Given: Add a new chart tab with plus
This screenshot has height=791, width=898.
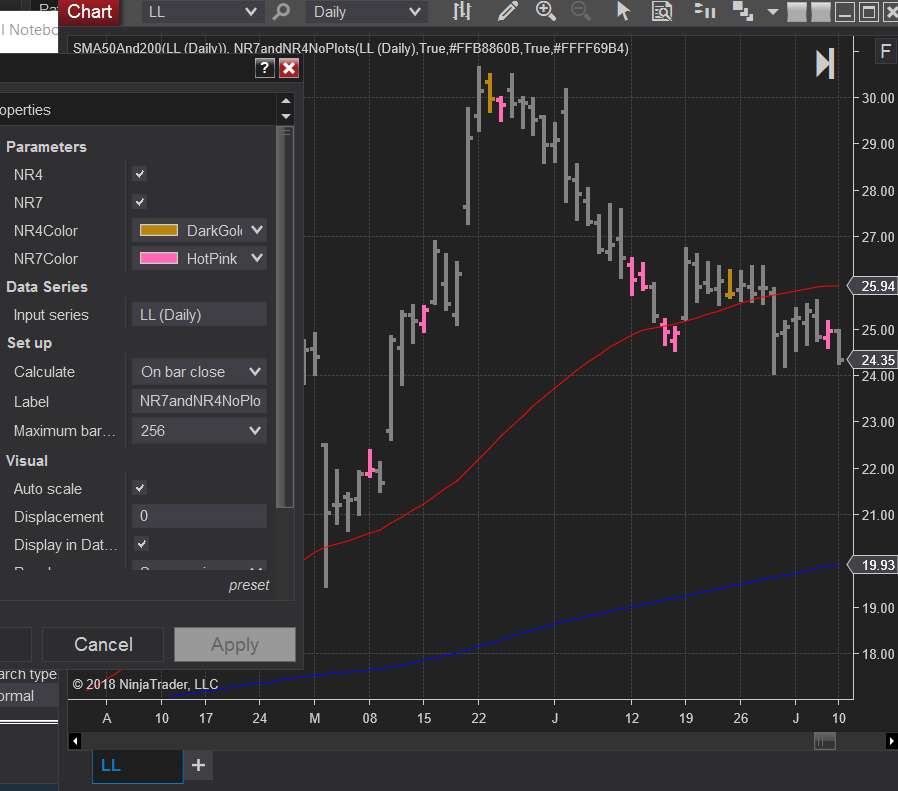Looking at the screenshot, I should click(198, 765).
